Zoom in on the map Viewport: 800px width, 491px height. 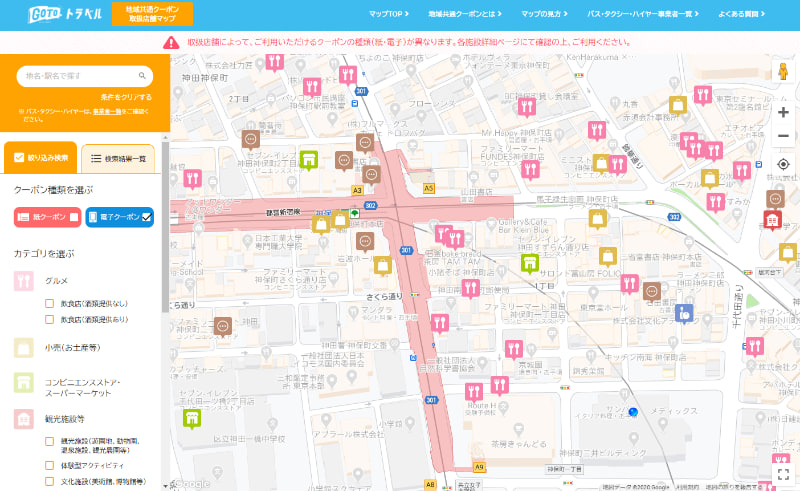tap(783, 112)
